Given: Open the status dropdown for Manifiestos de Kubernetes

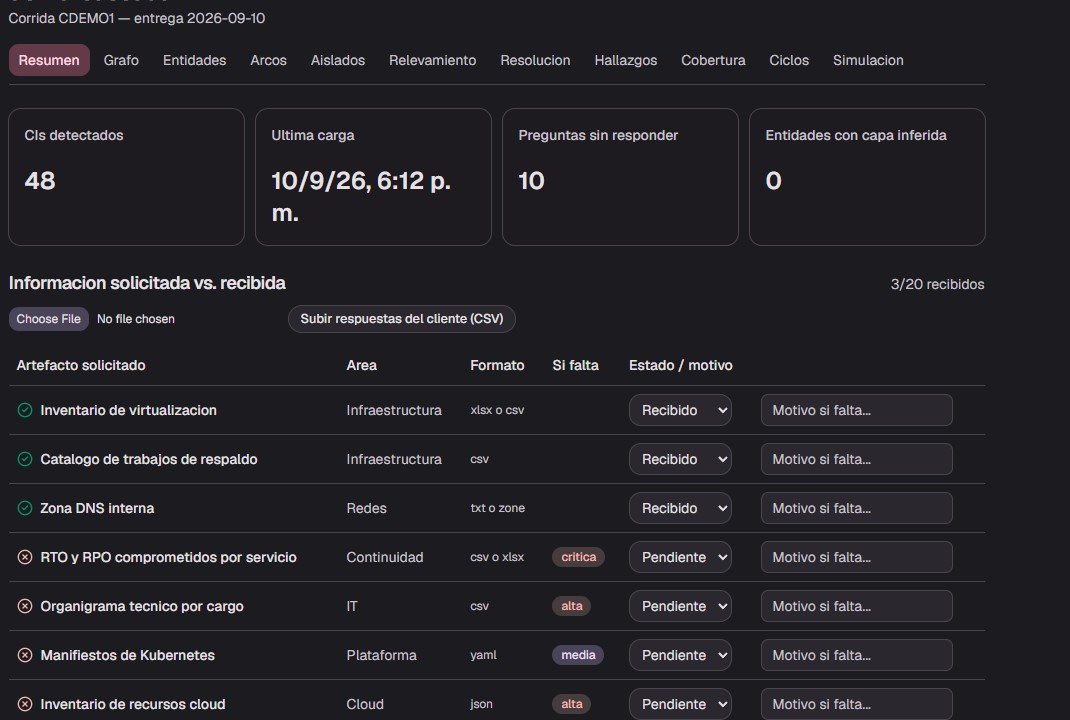Looking at the screenshot, I should click(680, 655).
